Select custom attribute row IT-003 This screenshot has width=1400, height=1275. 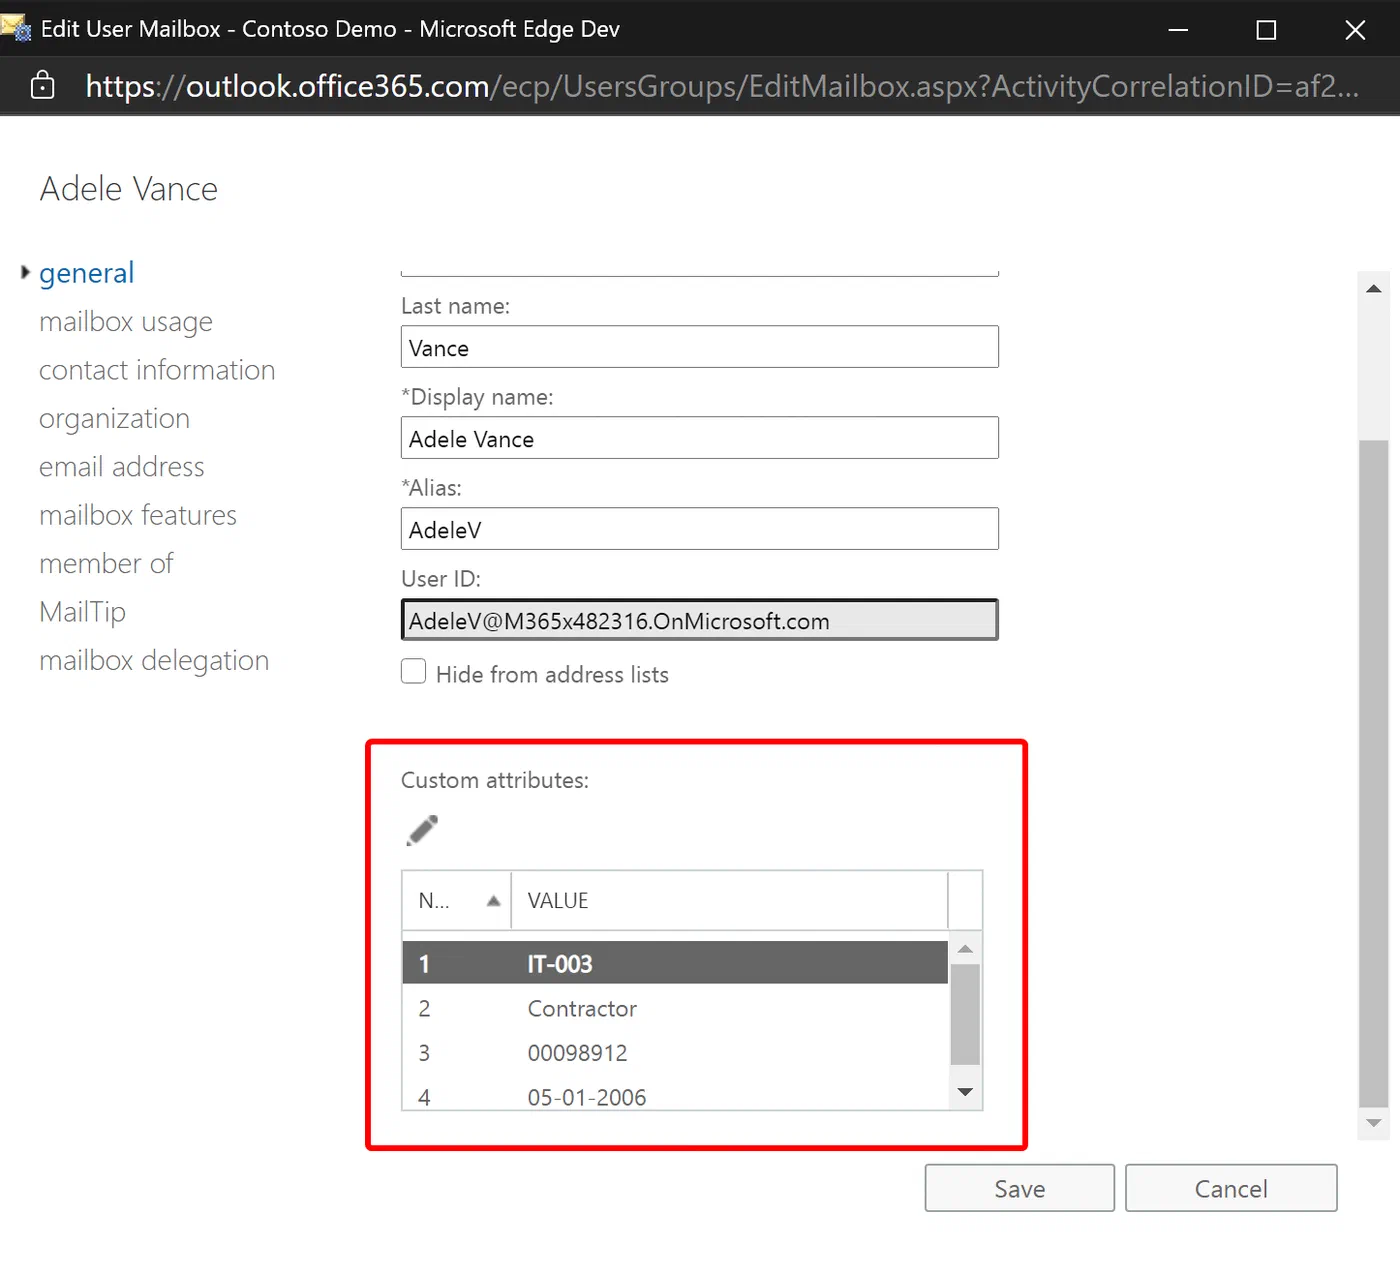pyautogui.click(x=675, y=963)
